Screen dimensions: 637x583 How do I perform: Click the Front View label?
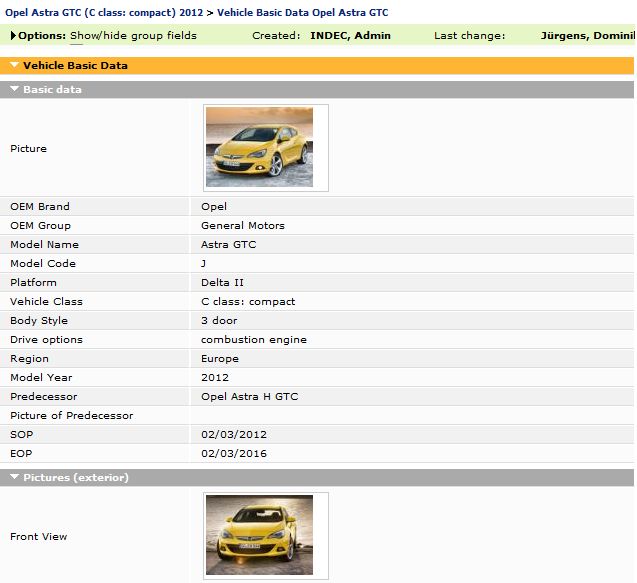pos(39,537)
